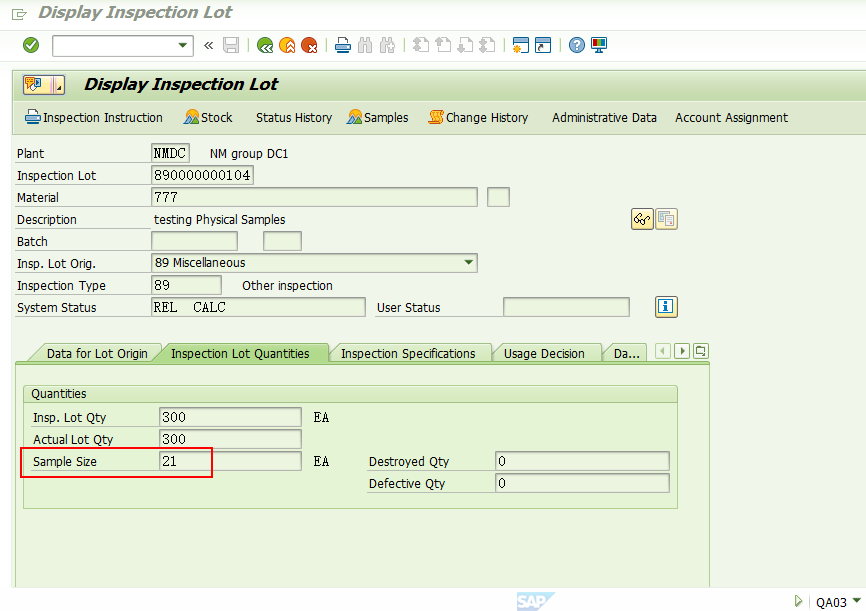The height and width of the screenshot is (611, 866).
Task: Click the Stock button
Action: (208, 118)
